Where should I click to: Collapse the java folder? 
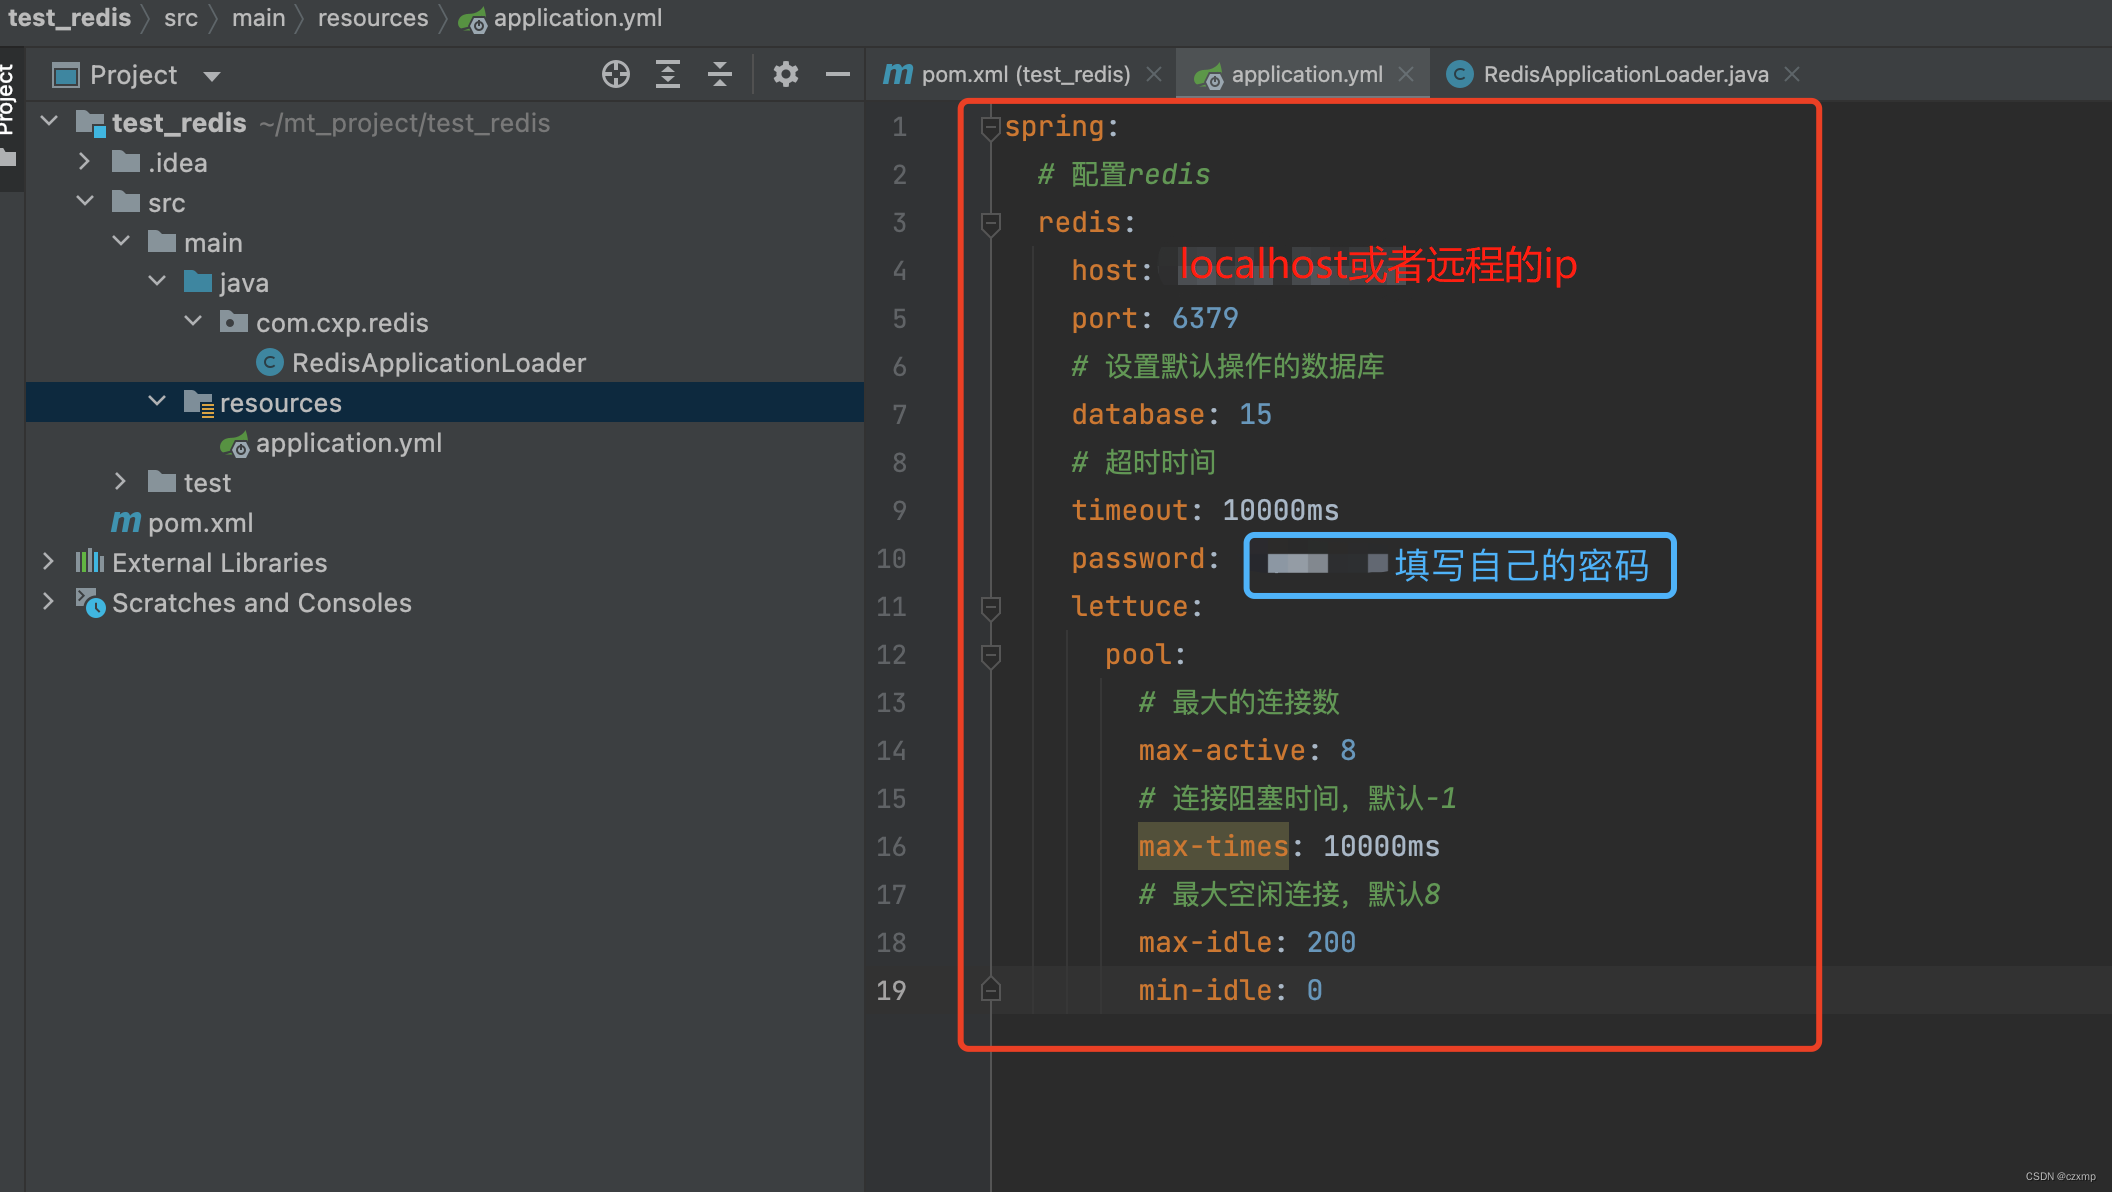[x=157, y=282]
